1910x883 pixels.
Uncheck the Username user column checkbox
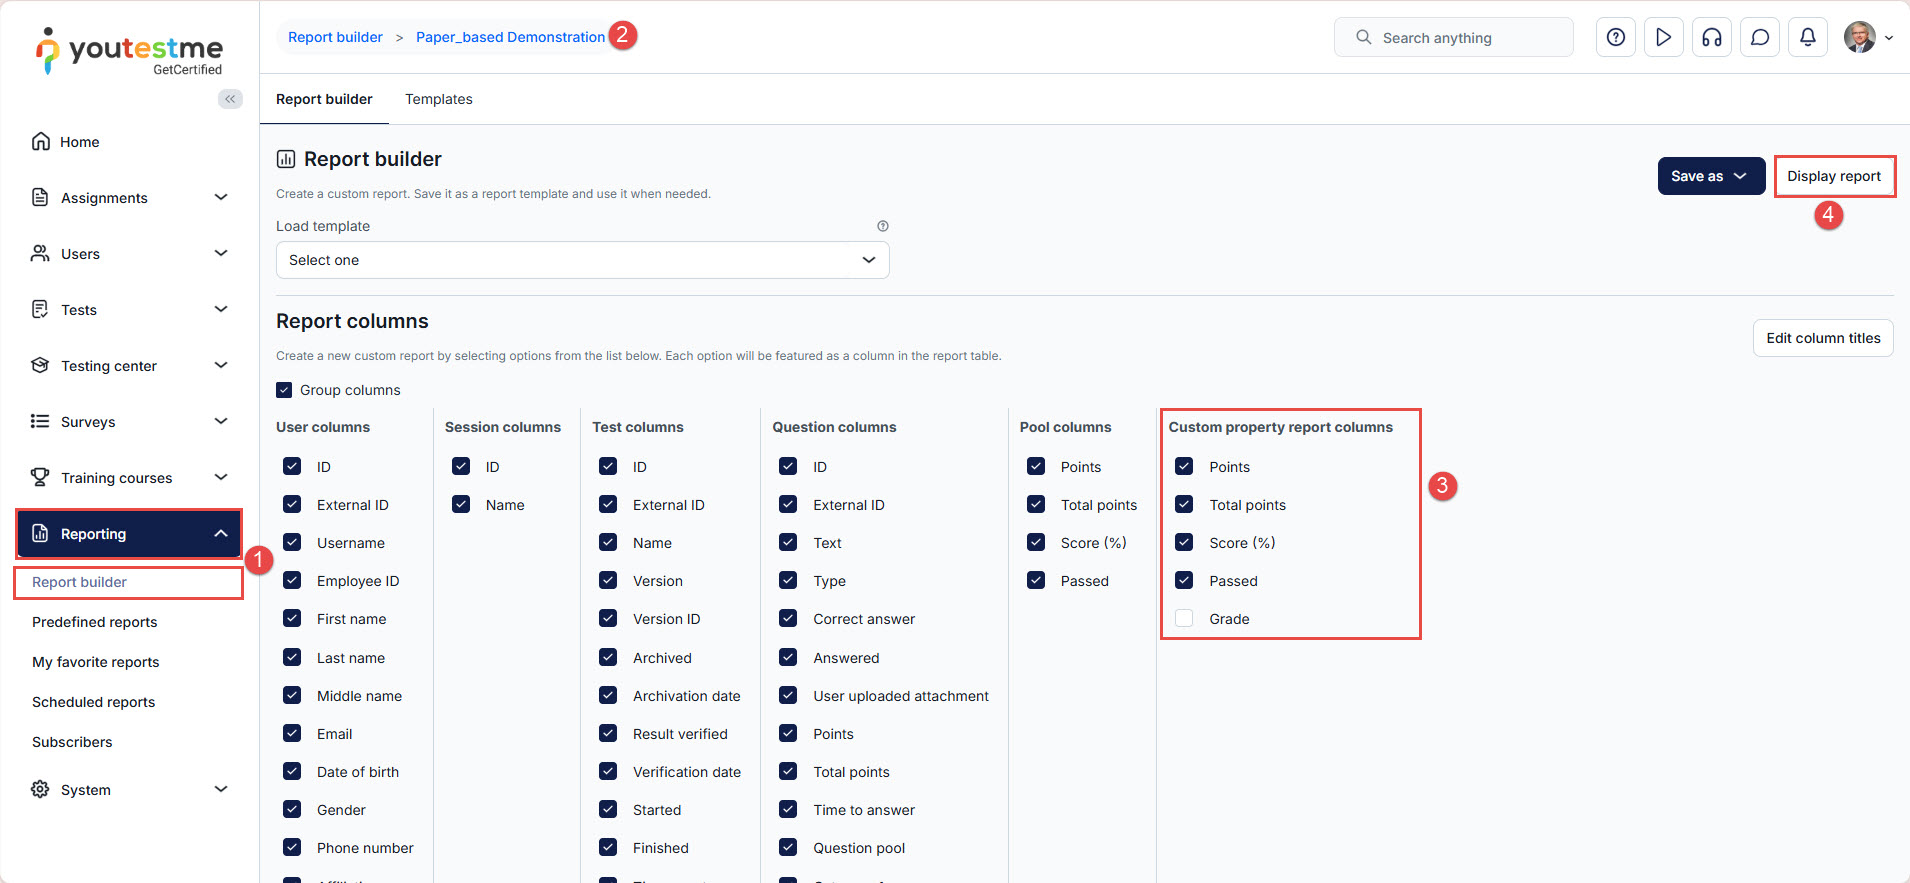tap(292, 543)
